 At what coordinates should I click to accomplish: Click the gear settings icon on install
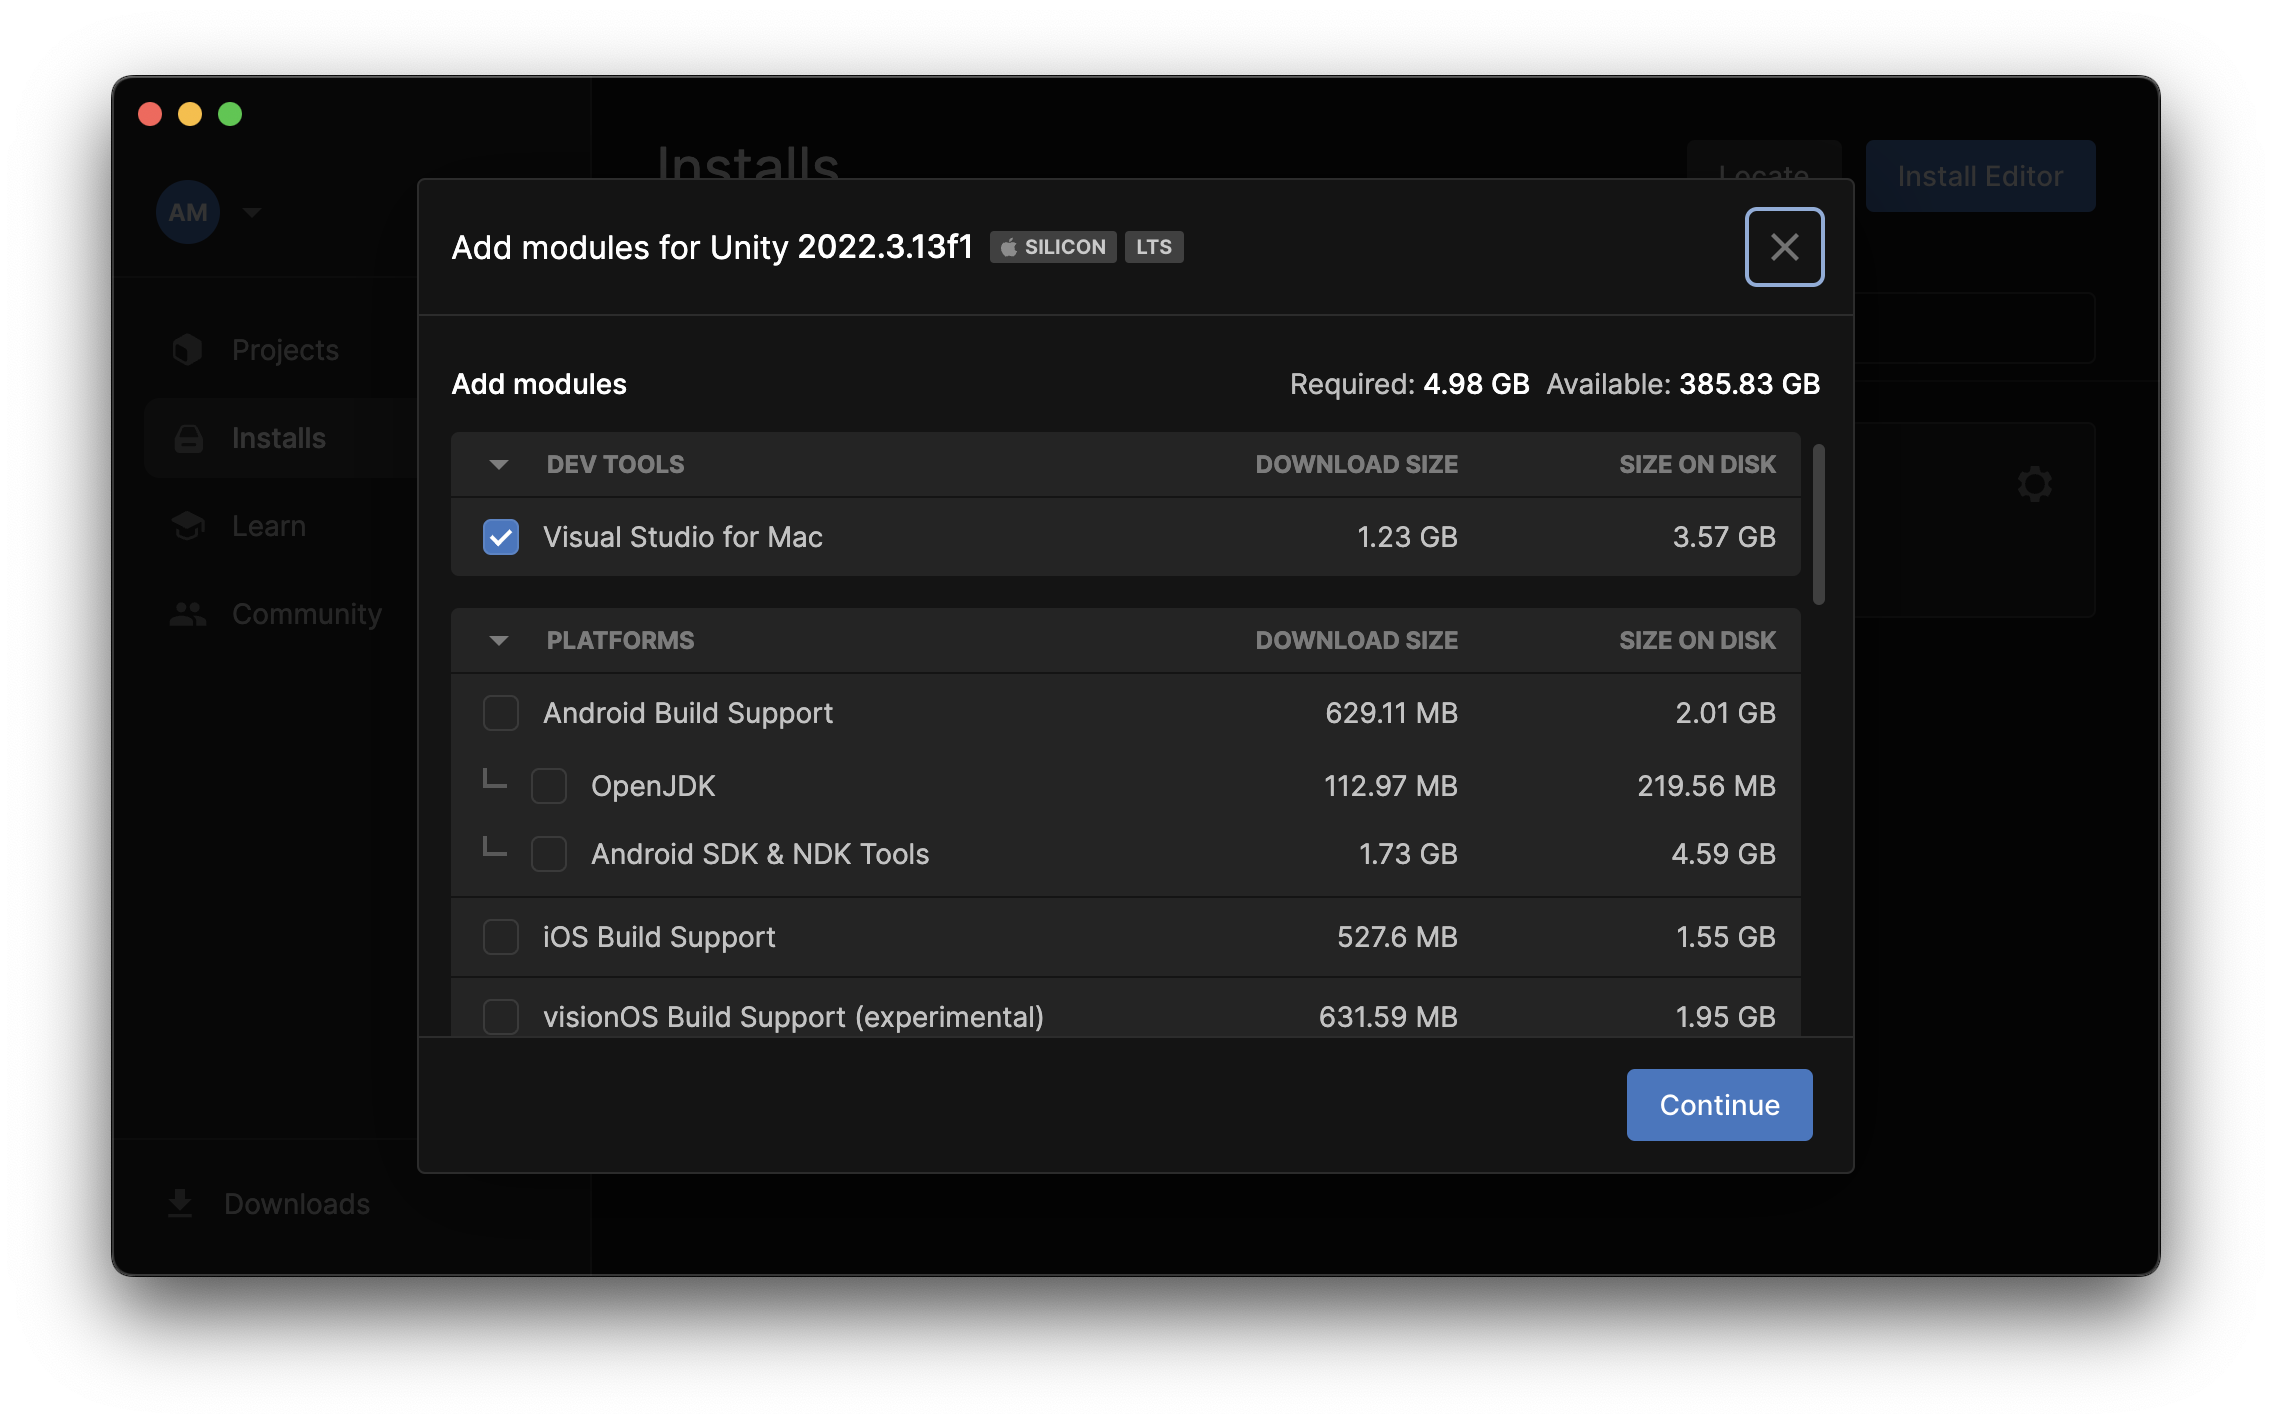pyautogui.click(x=2034, y=484)
